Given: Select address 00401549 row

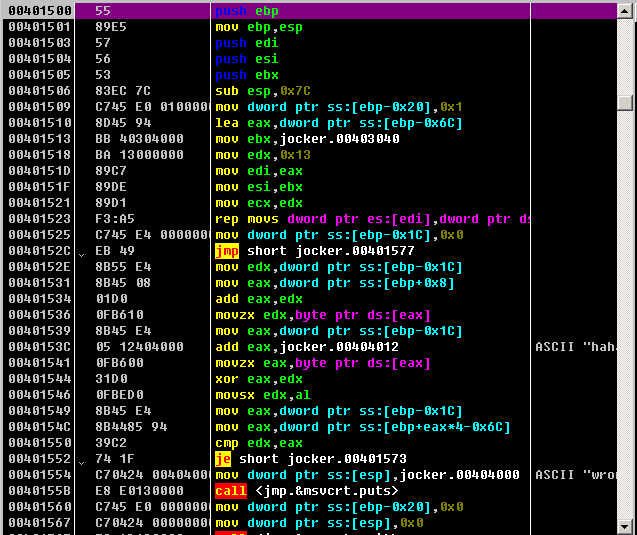Looking at the screenshot, I should (x=40, y=411).
